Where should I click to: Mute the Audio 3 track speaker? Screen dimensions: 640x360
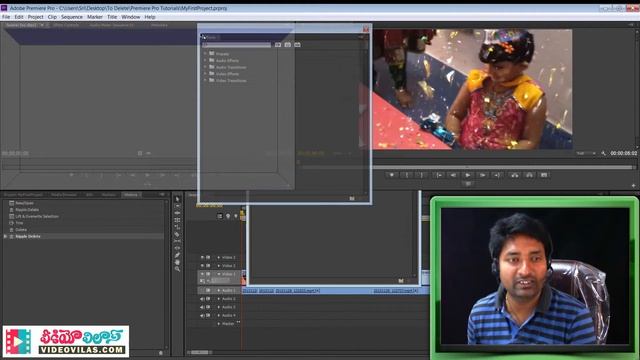(x=202, y=307)
